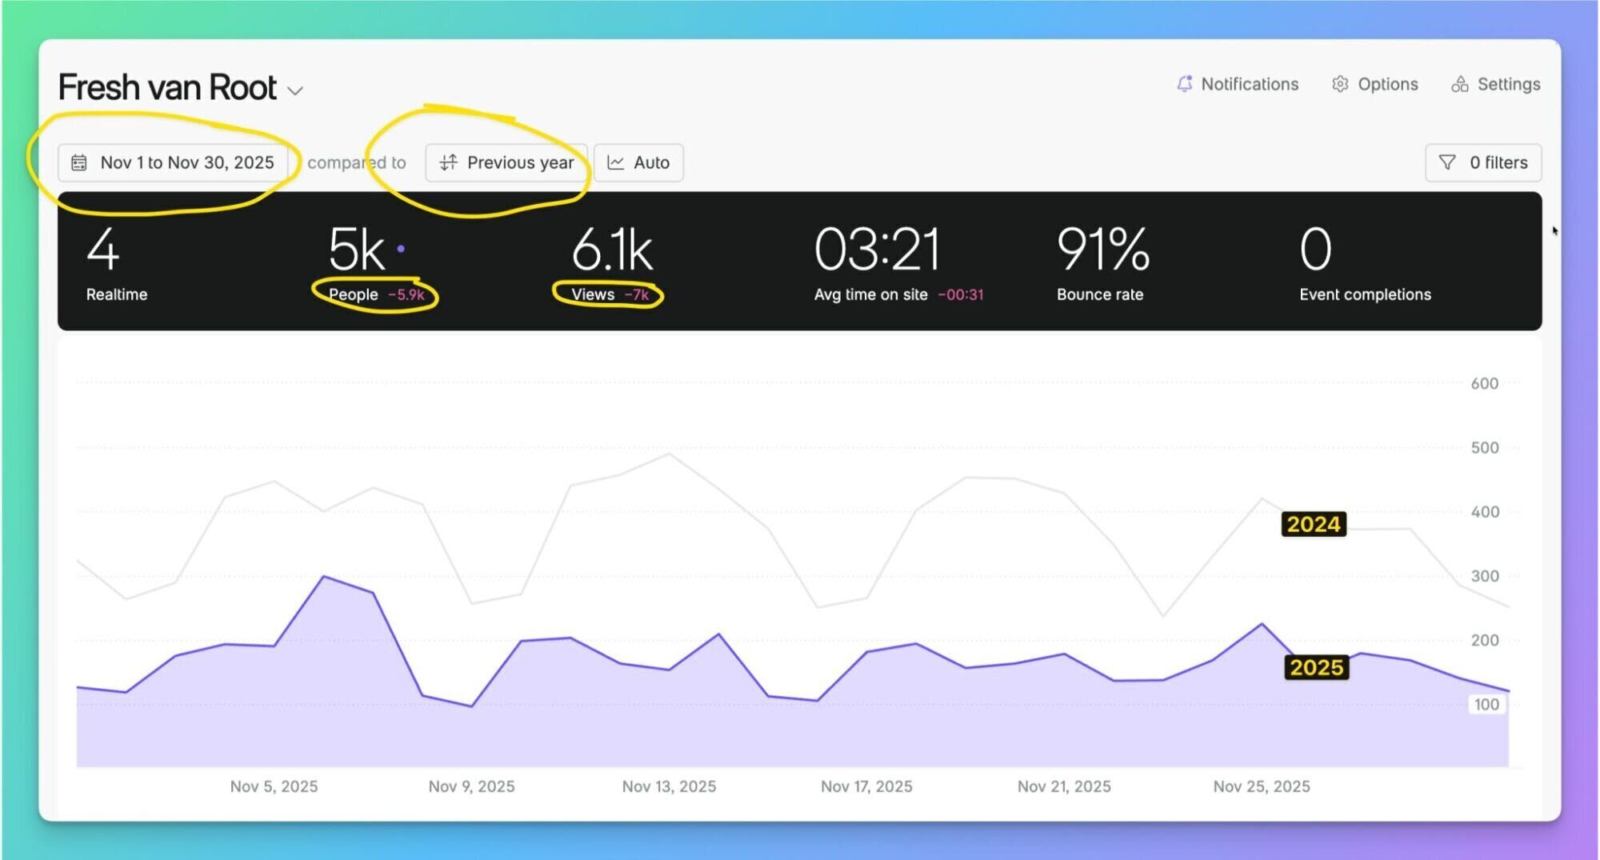1600x860 pixels.
Task: Click the compare arrows icon
Action: pos(448,163)
